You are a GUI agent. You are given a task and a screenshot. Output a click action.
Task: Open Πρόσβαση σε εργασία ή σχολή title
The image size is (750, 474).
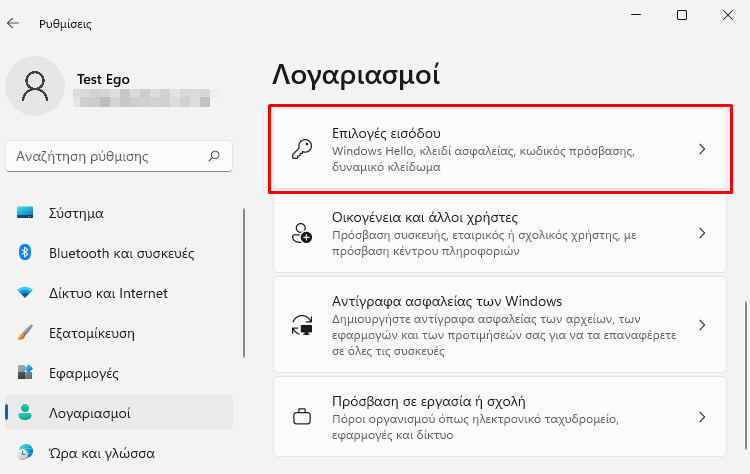click(x=429, y=401)
